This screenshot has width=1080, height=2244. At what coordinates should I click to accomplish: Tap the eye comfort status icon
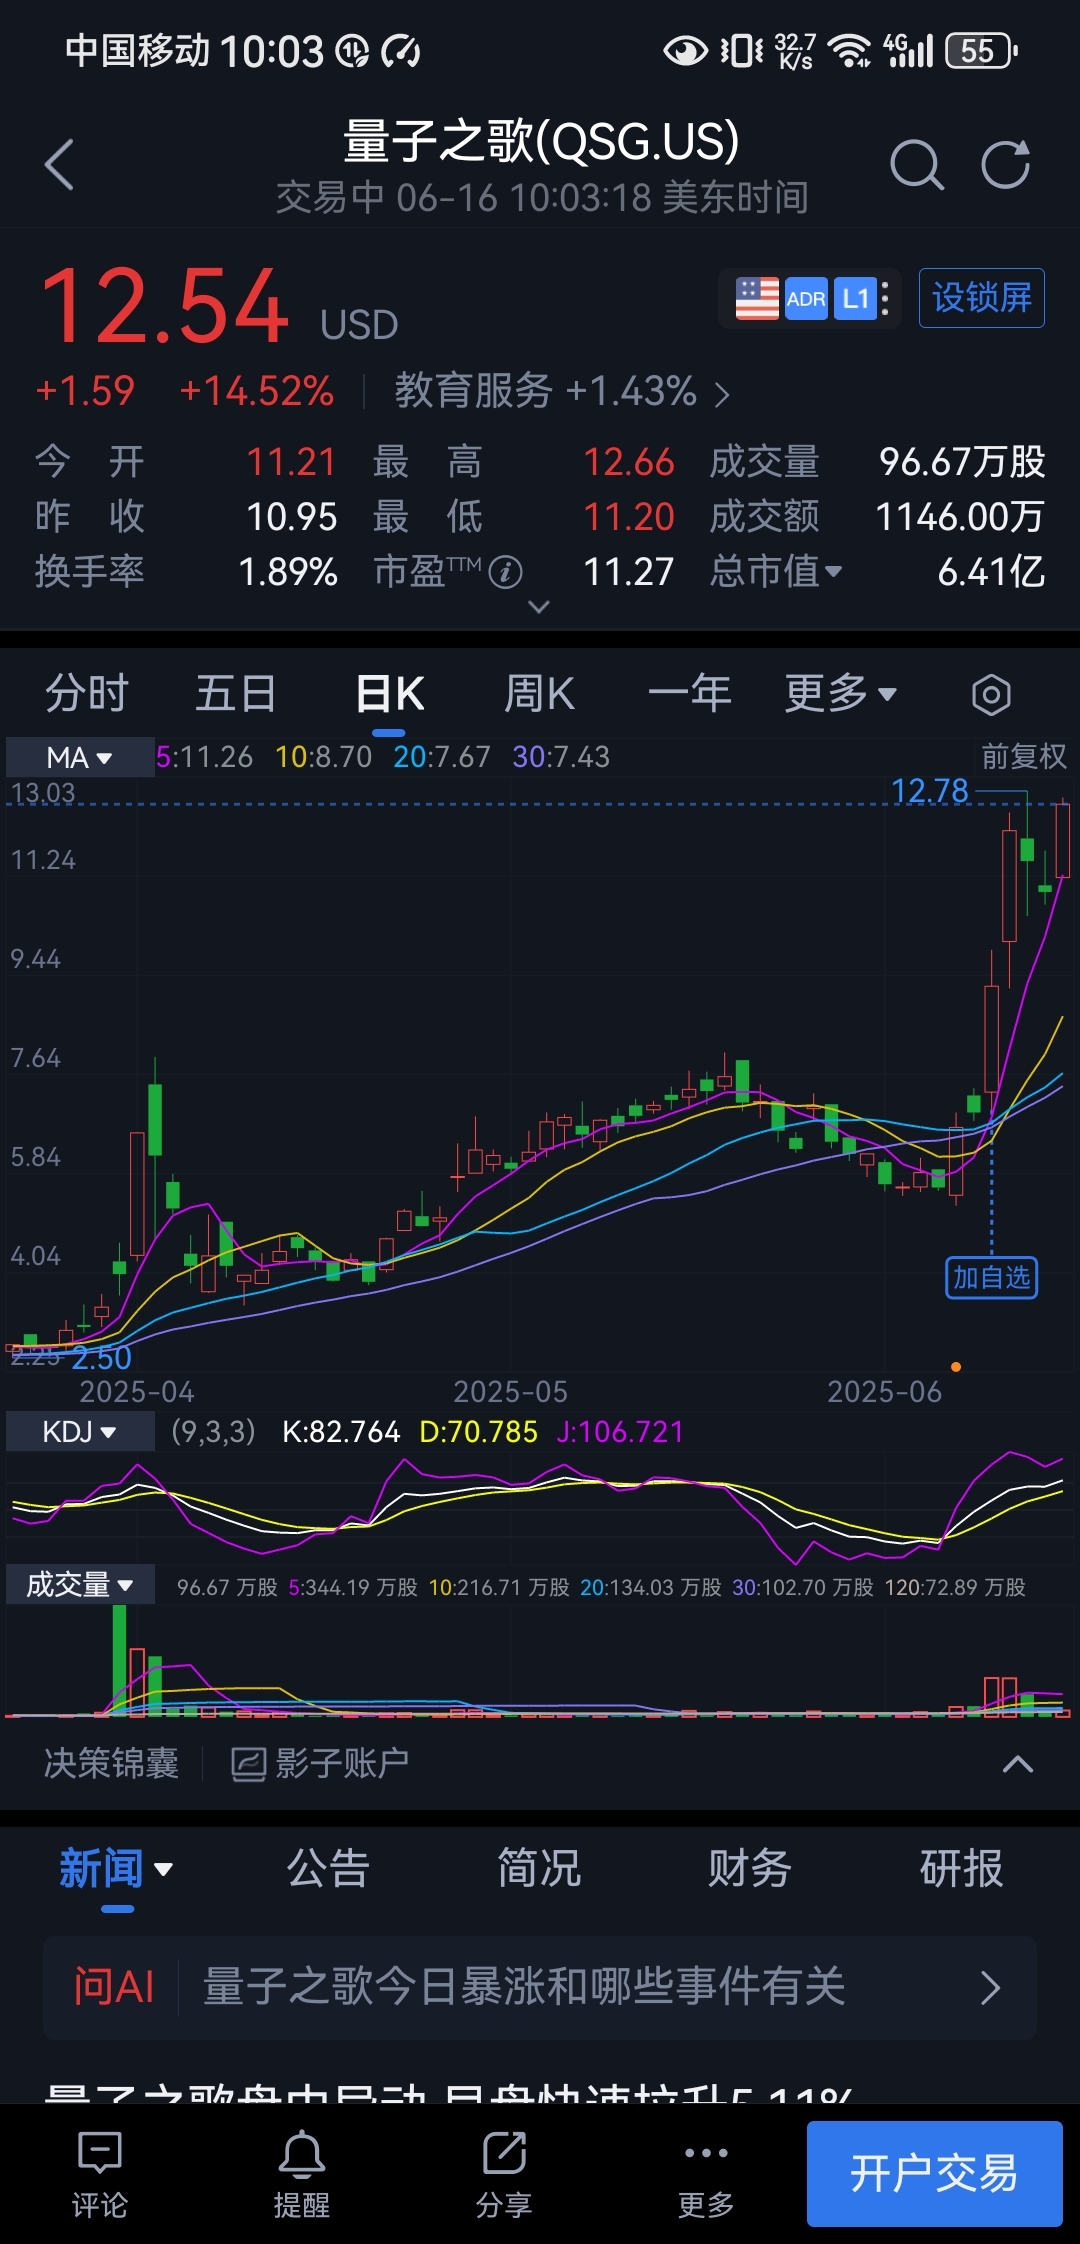[x=686, y=50]
